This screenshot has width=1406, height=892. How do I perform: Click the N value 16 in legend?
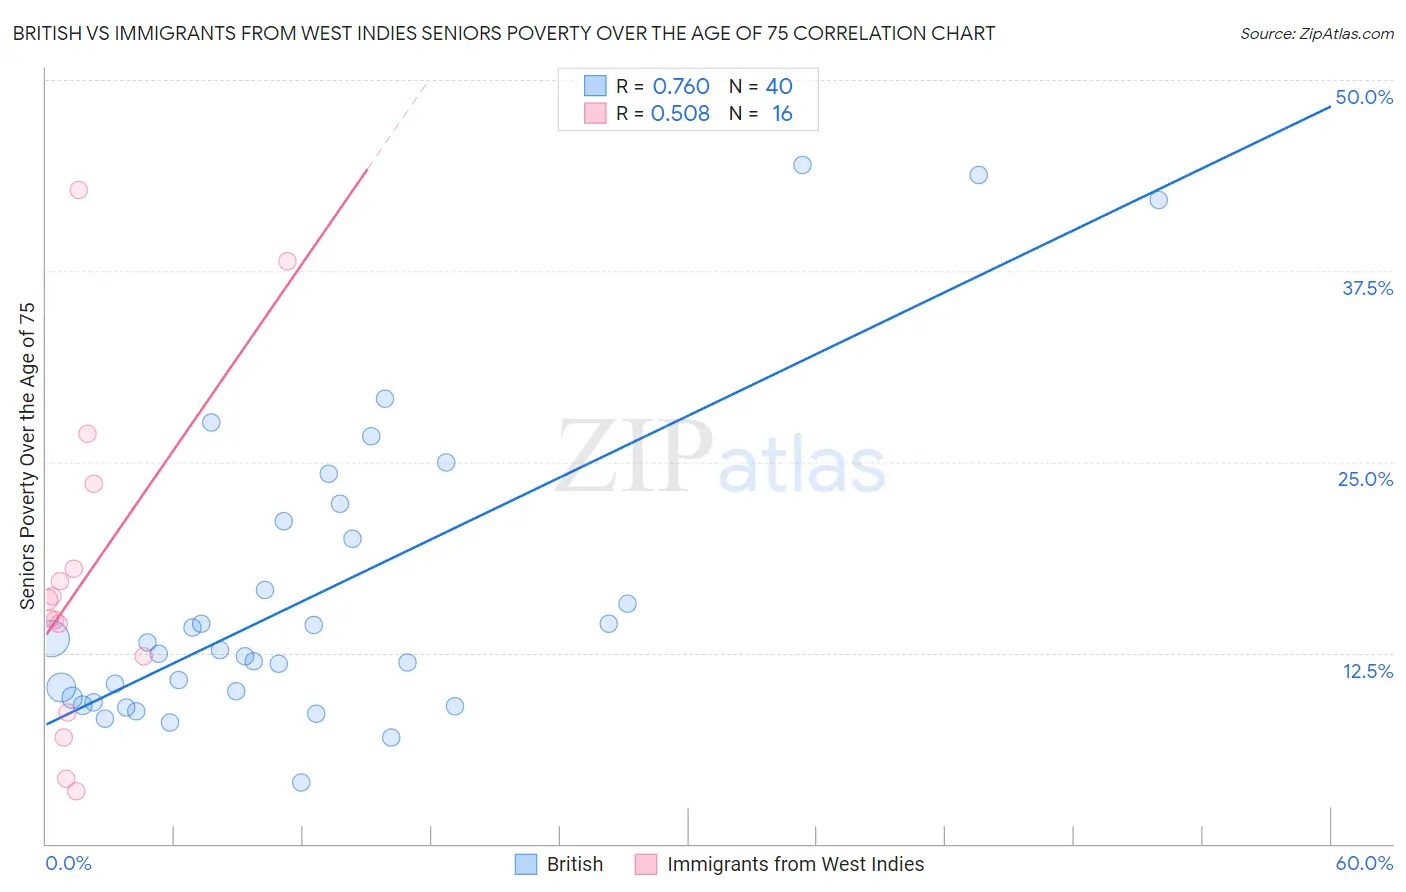click(x=782, y=113)
